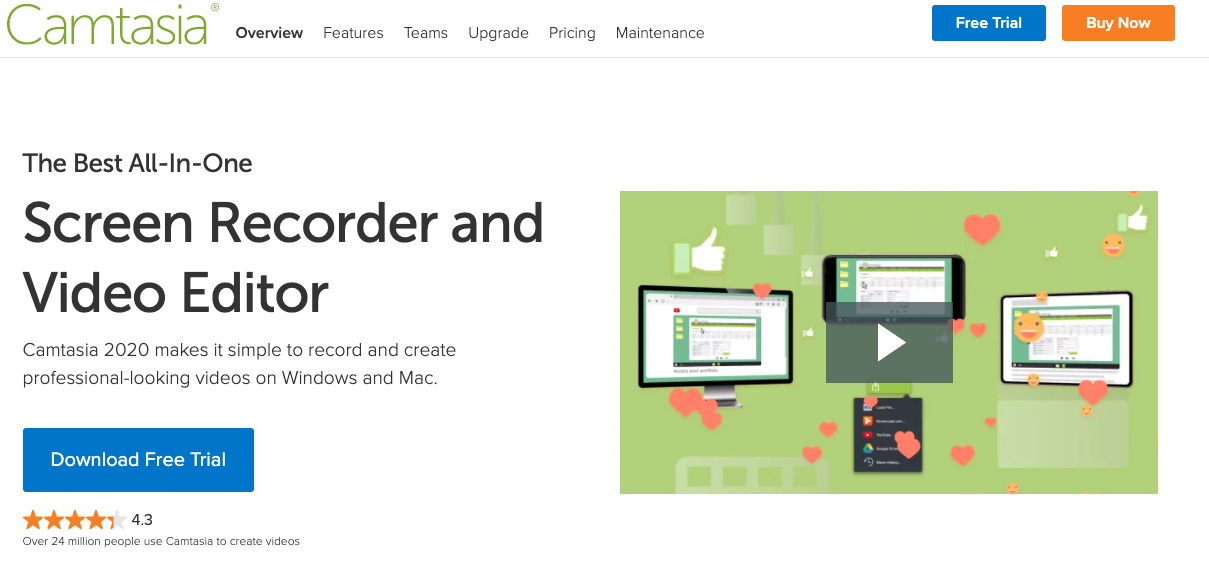Screen dimensions: 1209x564
Task: Open the Teams menu item
Action: tap(426, 33)
